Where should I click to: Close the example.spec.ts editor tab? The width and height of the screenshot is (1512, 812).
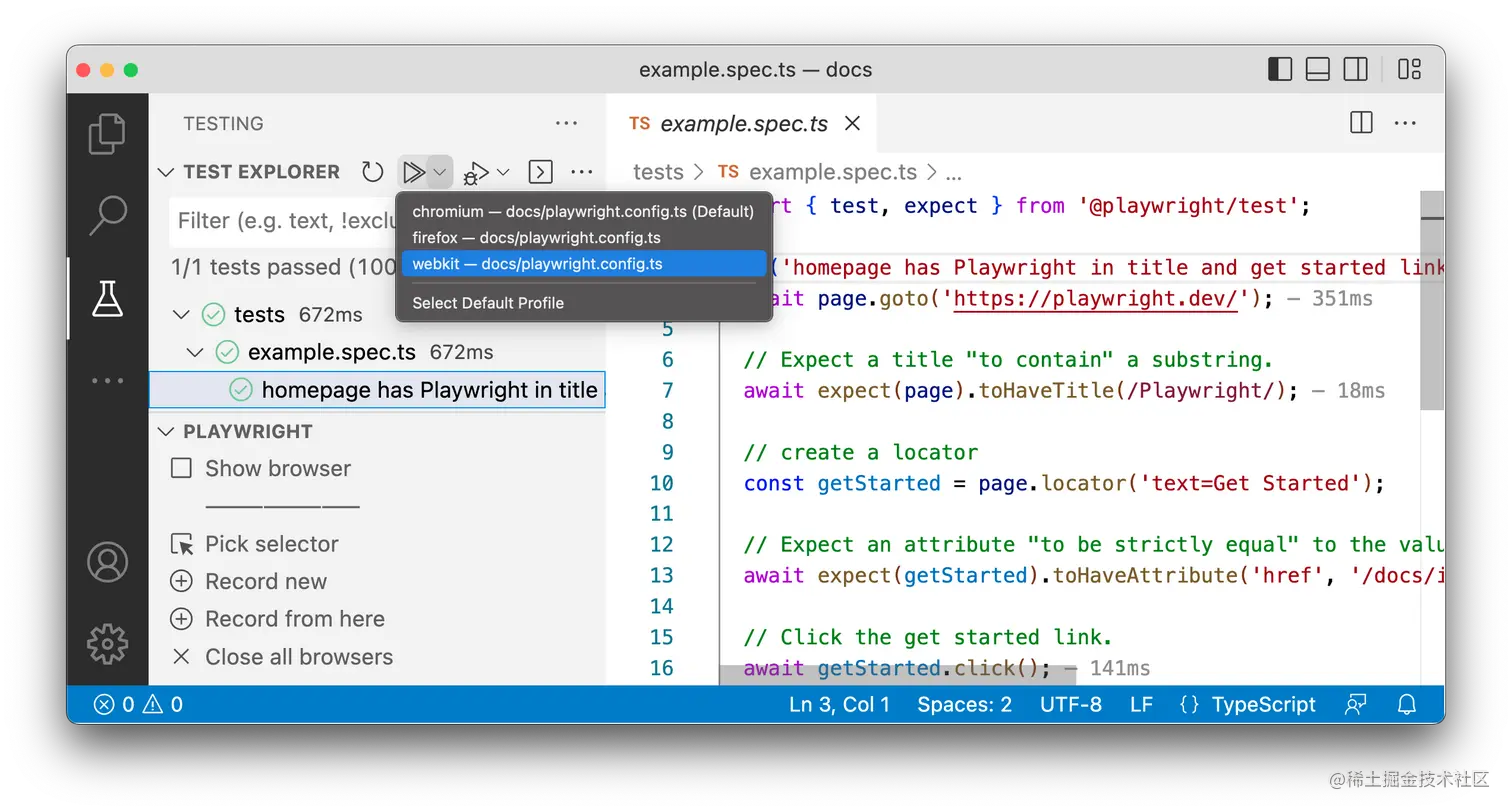click(x=852, y=123)
